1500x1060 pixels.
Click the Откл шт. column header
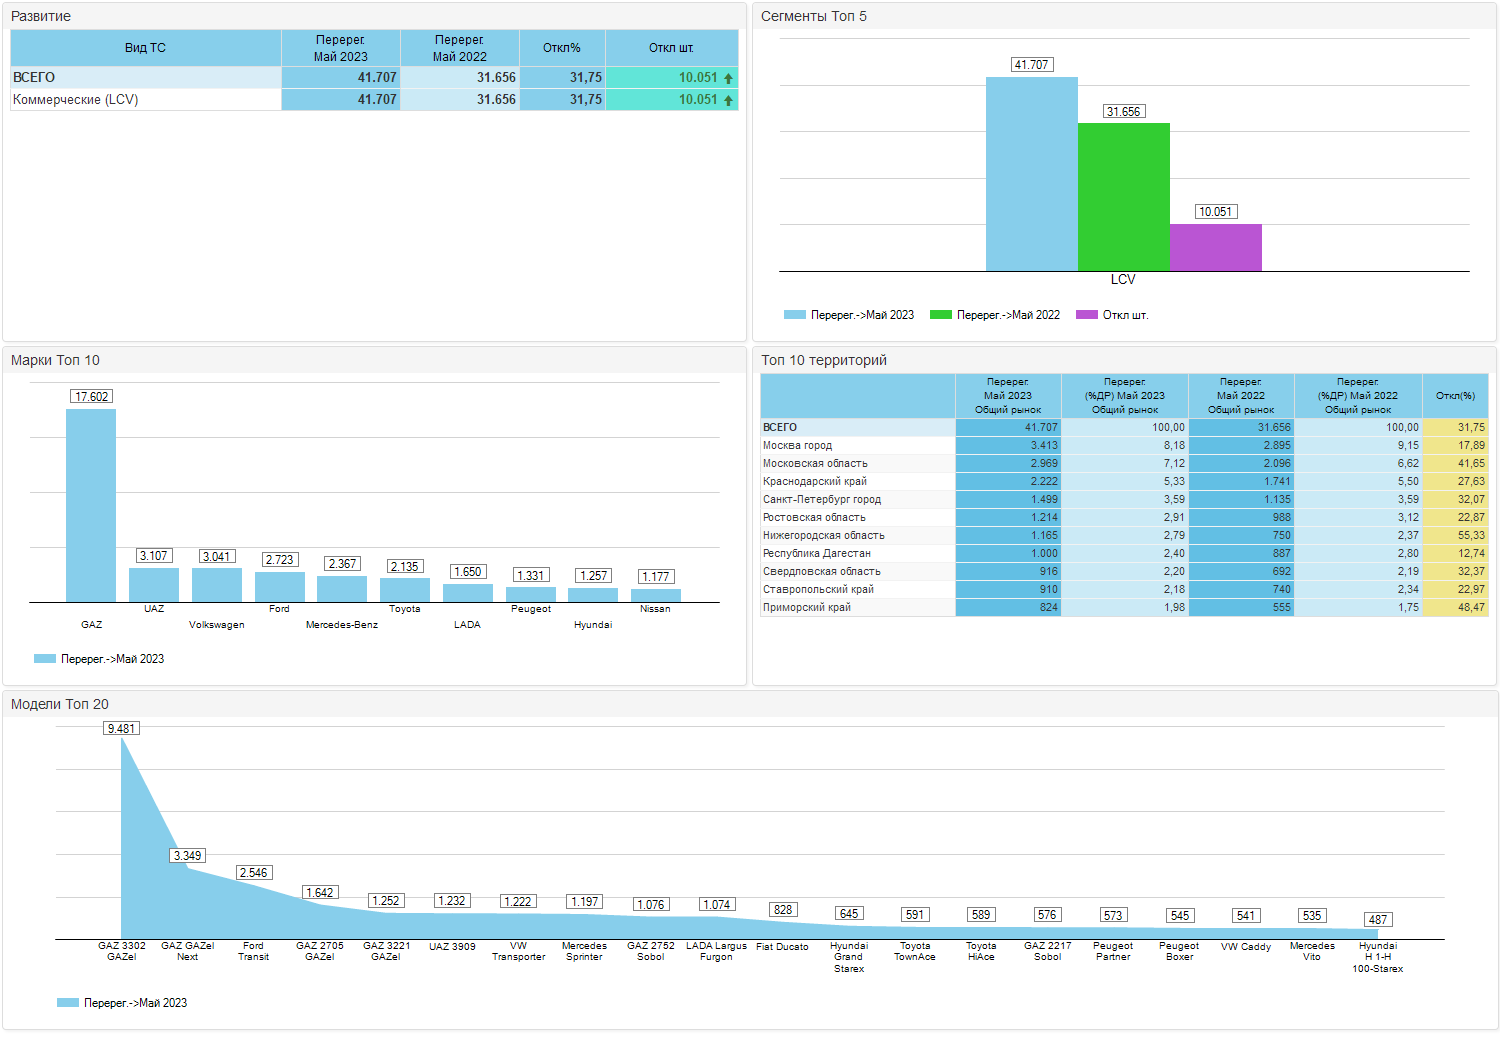click(672, 48)
